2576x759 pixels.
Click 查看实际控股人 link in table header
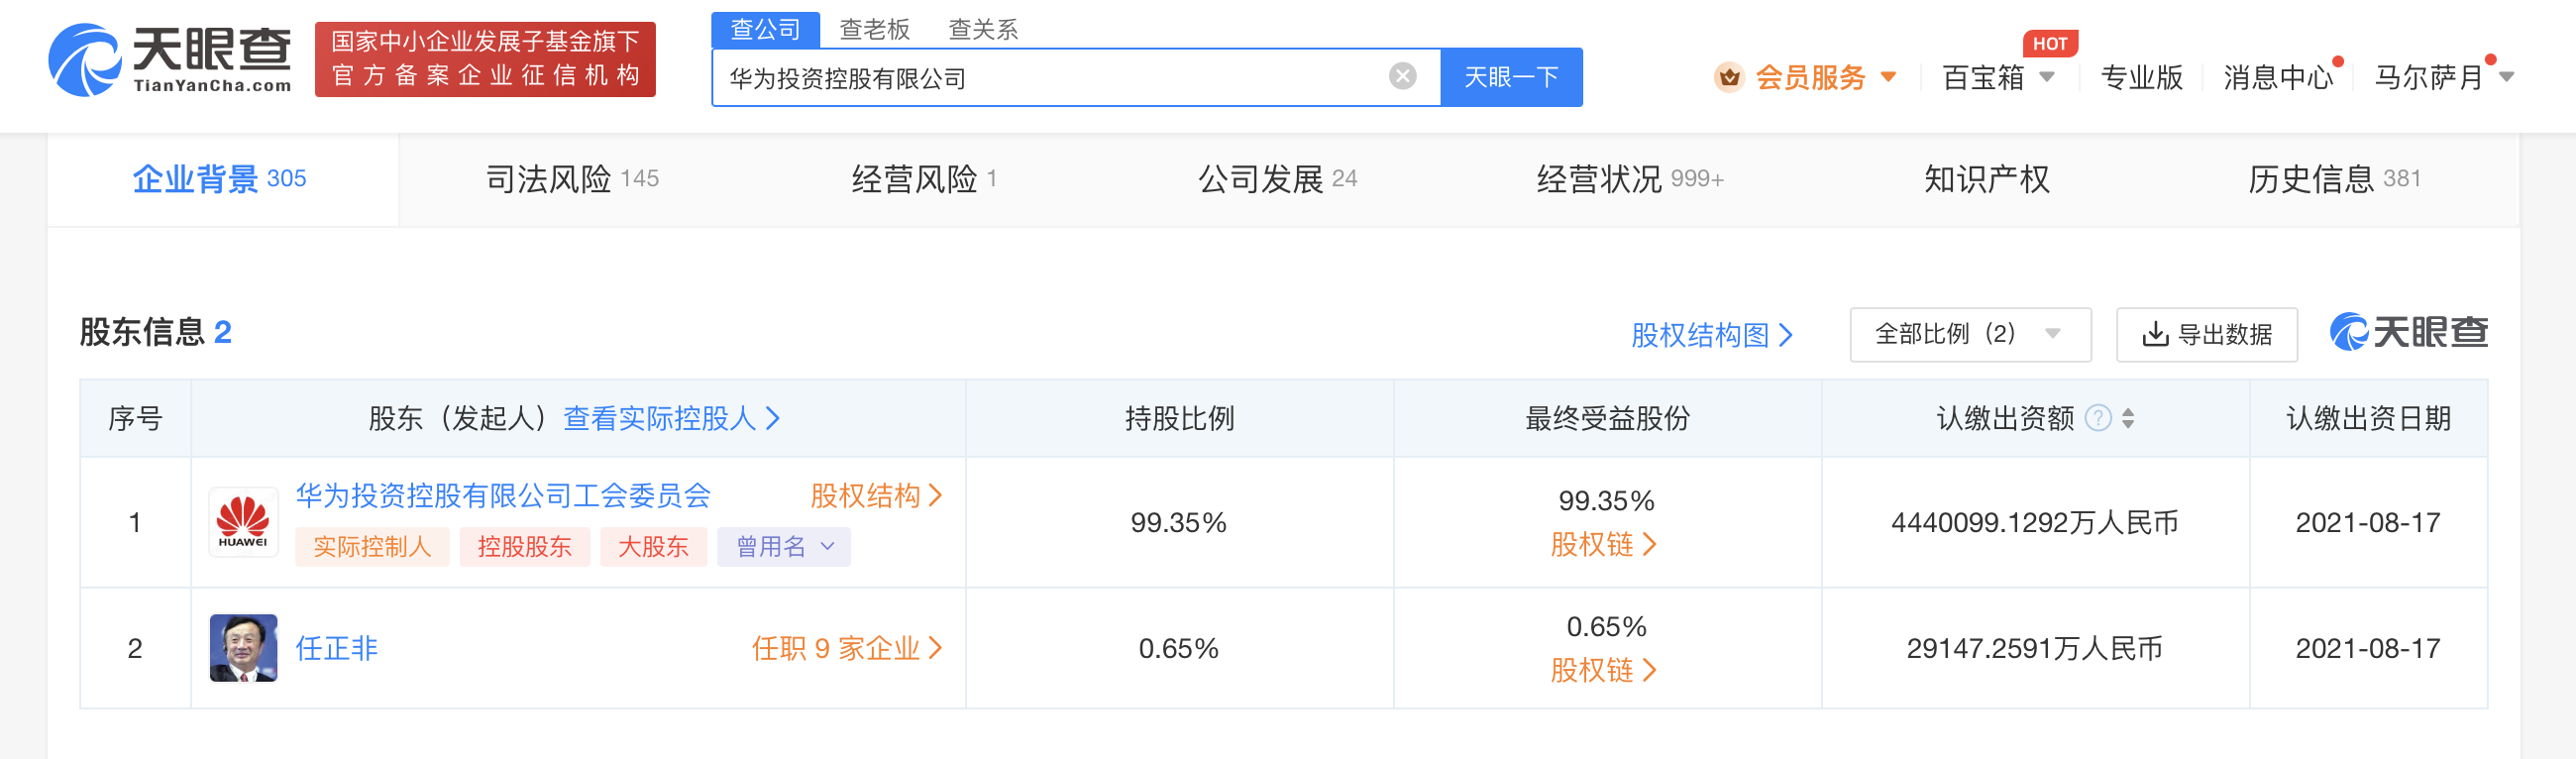pos(671,418)
